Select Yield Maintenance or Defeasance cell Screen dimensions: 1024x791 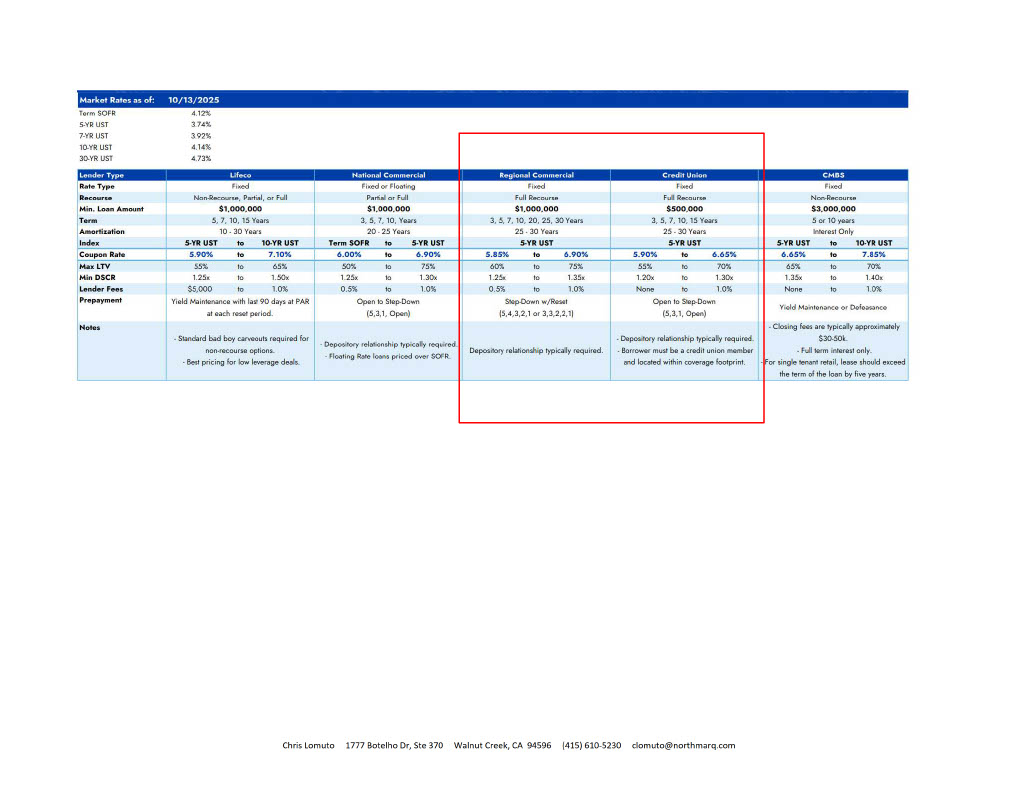833,307
